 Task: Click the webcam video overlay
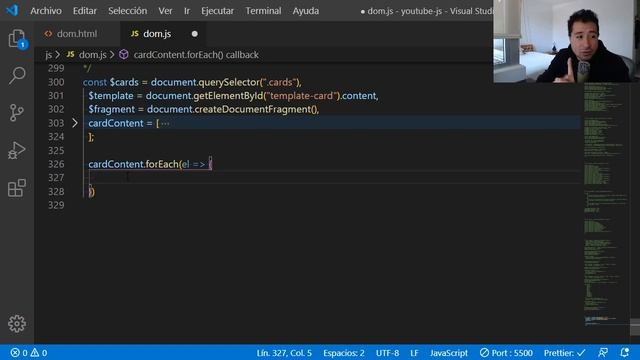[x=567, y=41]
